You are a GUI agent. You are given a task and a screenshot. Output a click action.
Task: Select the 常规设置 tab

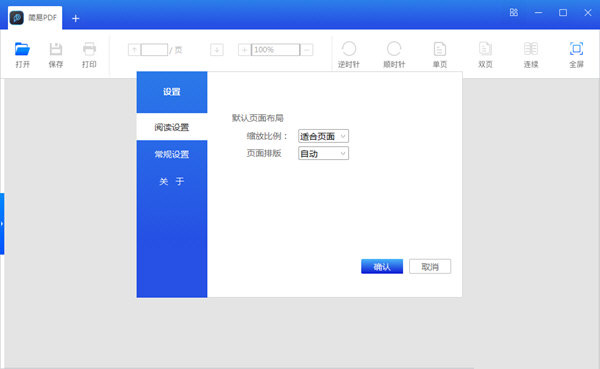coord(172,154)
